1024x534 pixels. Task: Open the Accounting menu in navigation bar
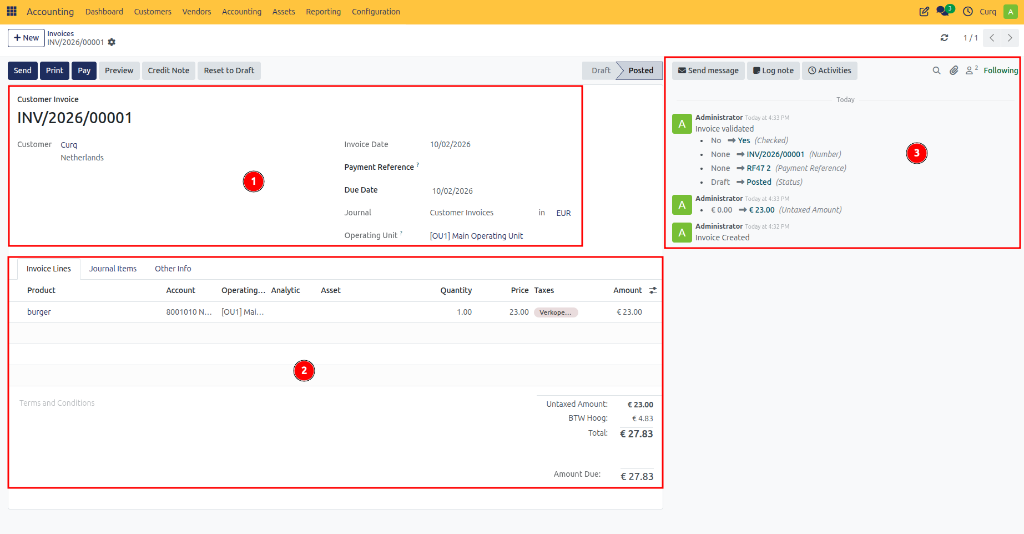(242, 12)
